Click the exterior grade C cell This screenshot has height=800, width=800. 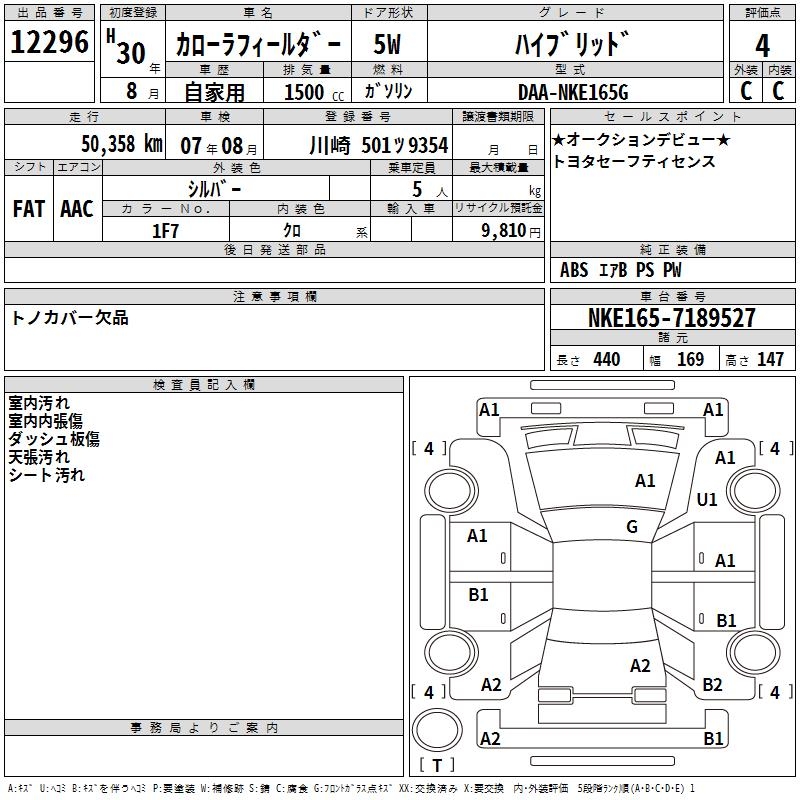tap(746, 90)
